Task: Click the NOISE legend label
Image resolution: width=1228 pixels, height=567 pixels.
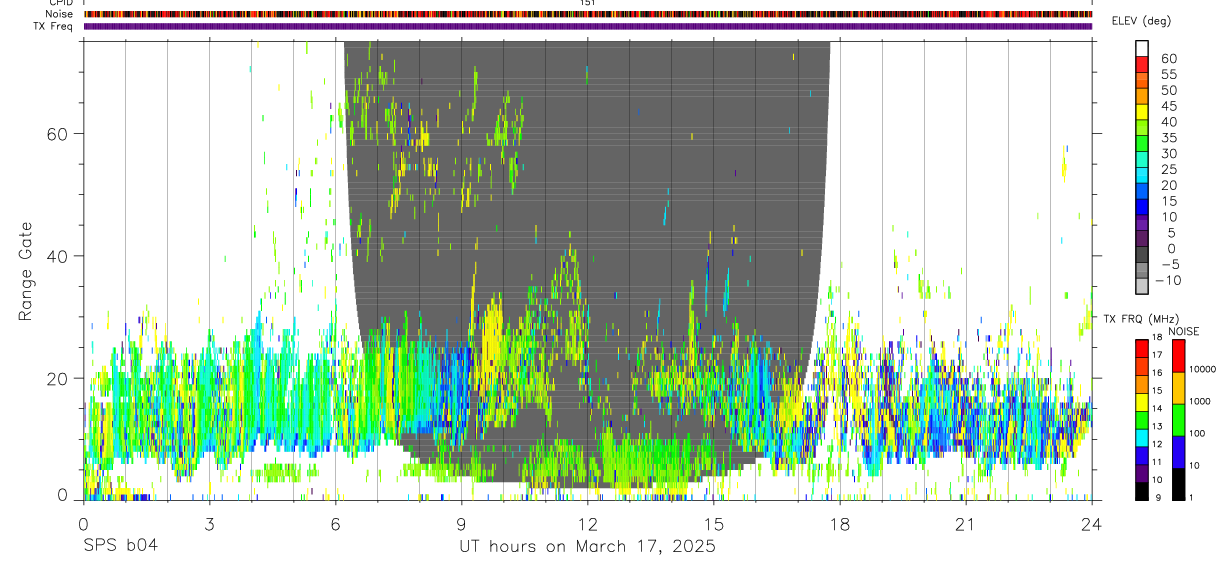Action: (1181, 331)
